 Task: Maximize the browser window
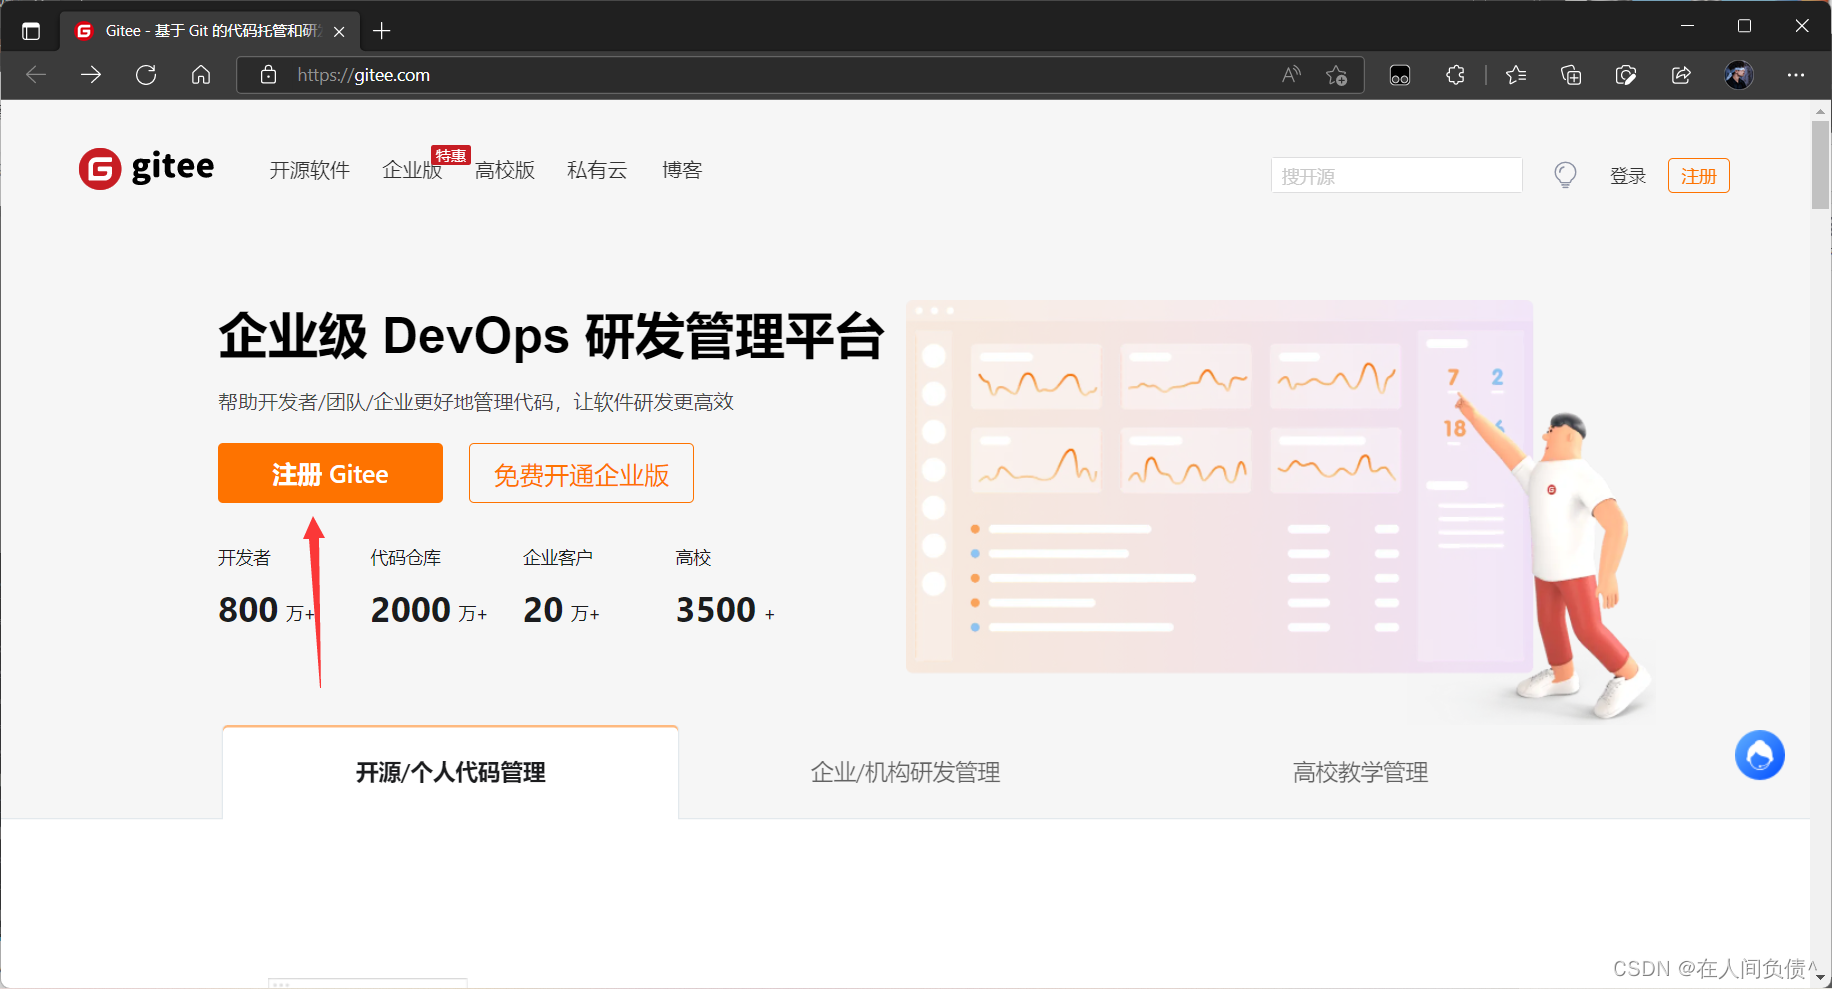tap(1744, 26)
